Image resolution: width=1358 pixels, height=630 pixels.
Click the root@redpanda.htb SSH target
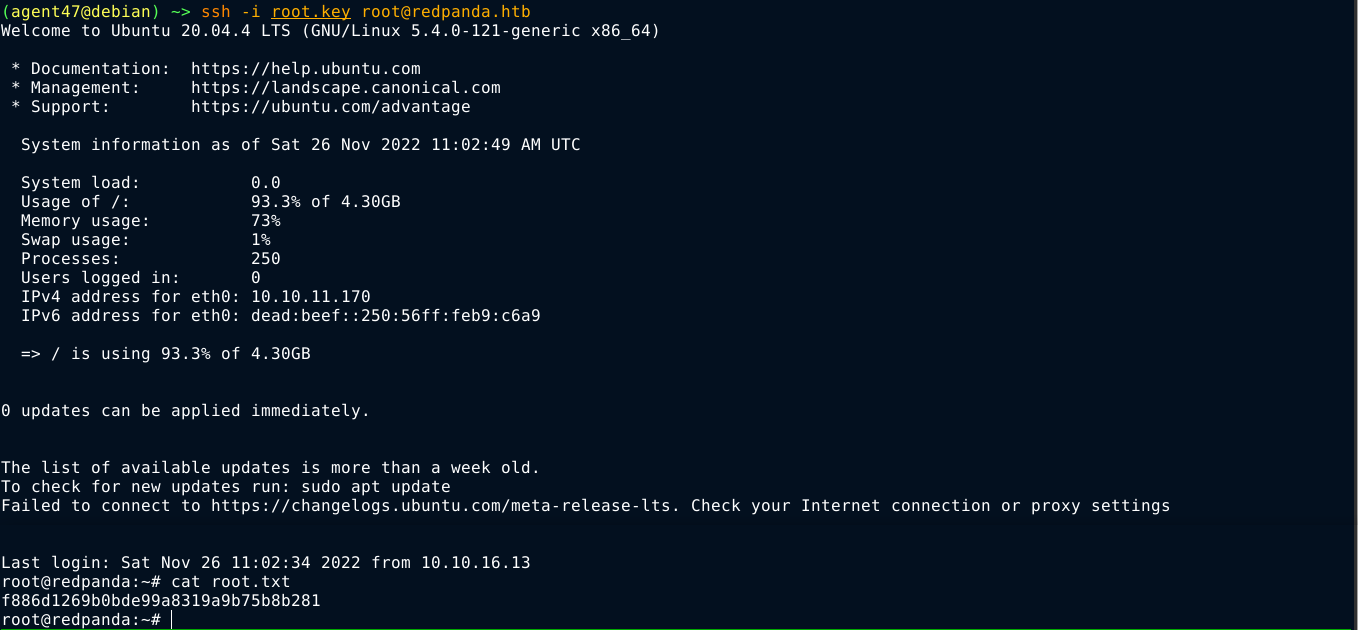point(445,12)
